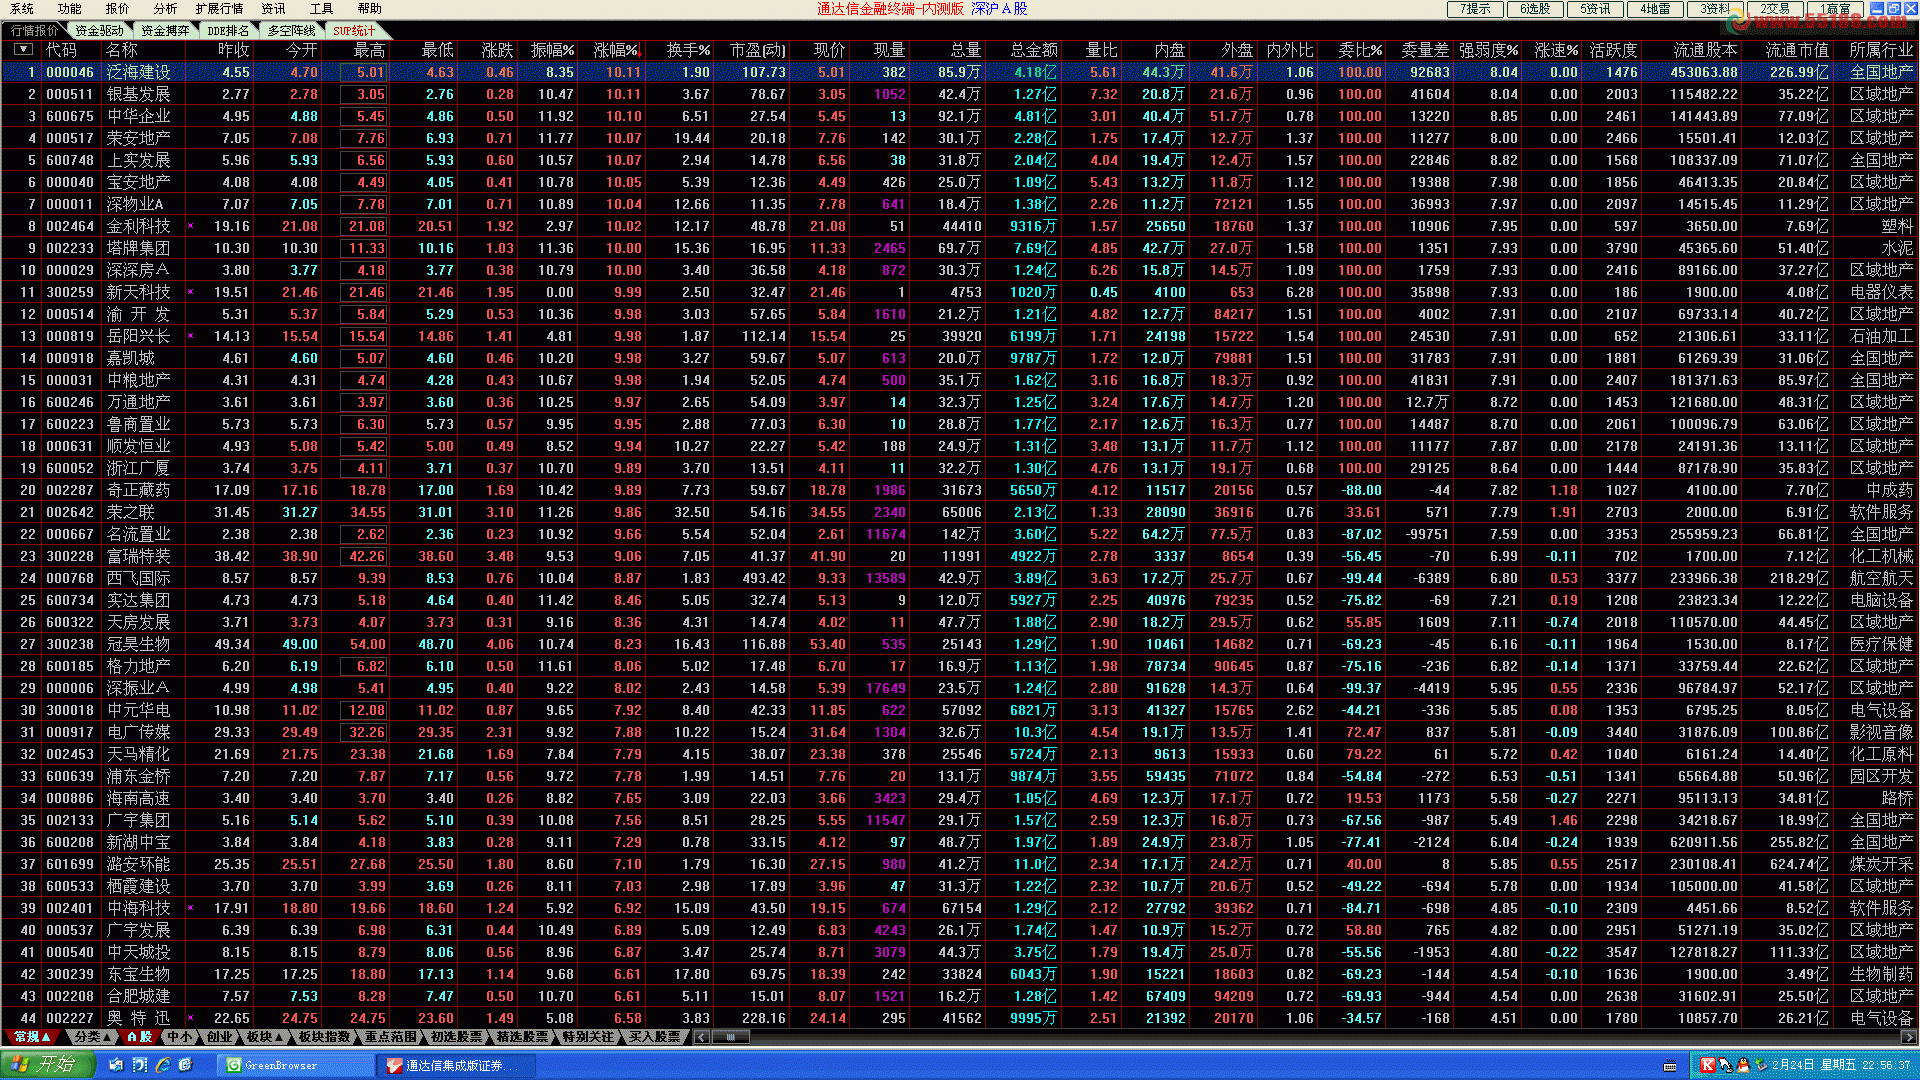
Task: Sort by the 所属行业 column header
Action: coord(1881,49)
